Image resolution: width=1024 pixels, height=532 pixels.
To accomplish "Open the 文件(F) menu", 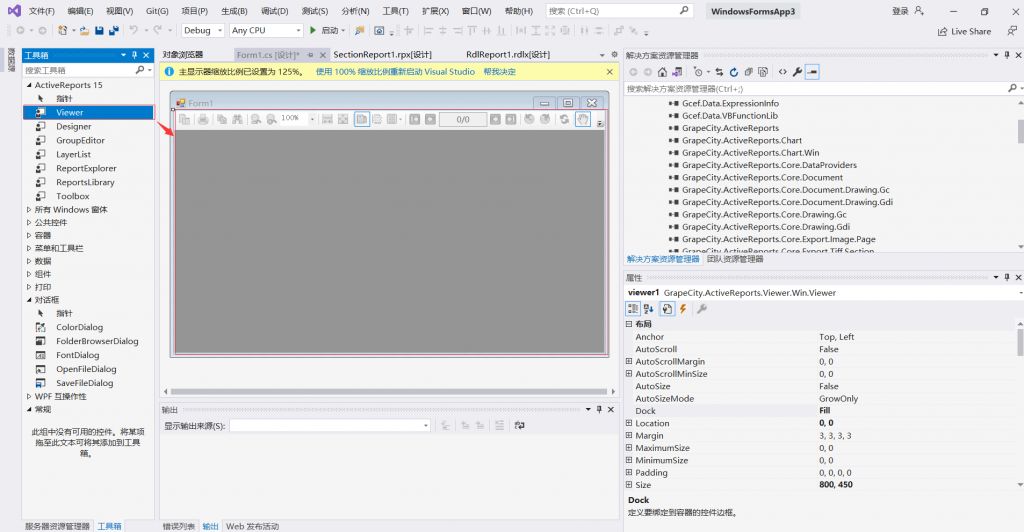I will tap(41, 11).
